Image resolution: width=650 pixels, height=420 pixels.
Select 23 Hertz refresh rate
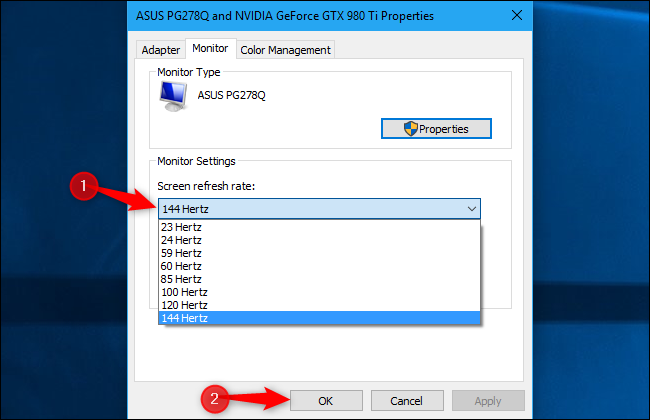click(181, 227)
